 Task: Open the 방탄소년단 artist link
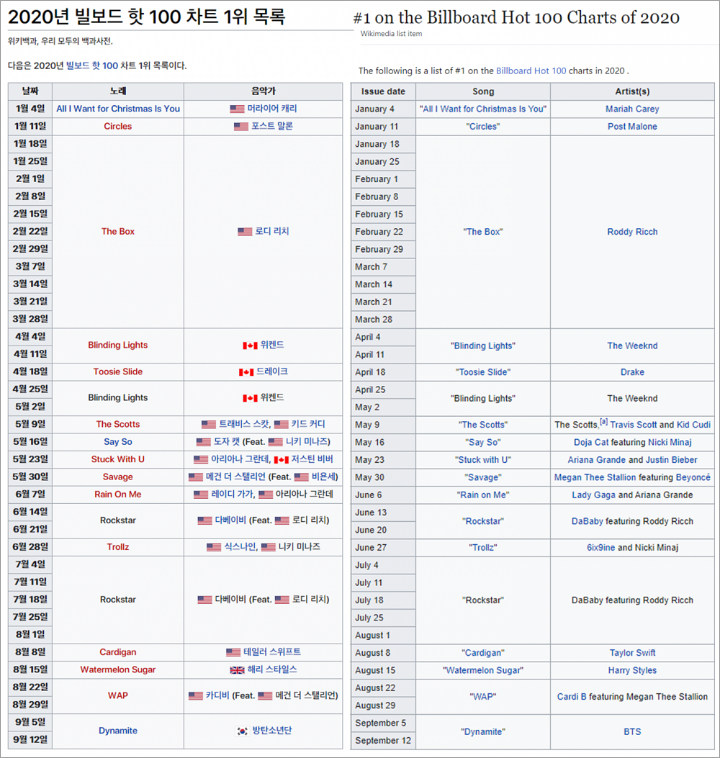[x=272, y=730]
